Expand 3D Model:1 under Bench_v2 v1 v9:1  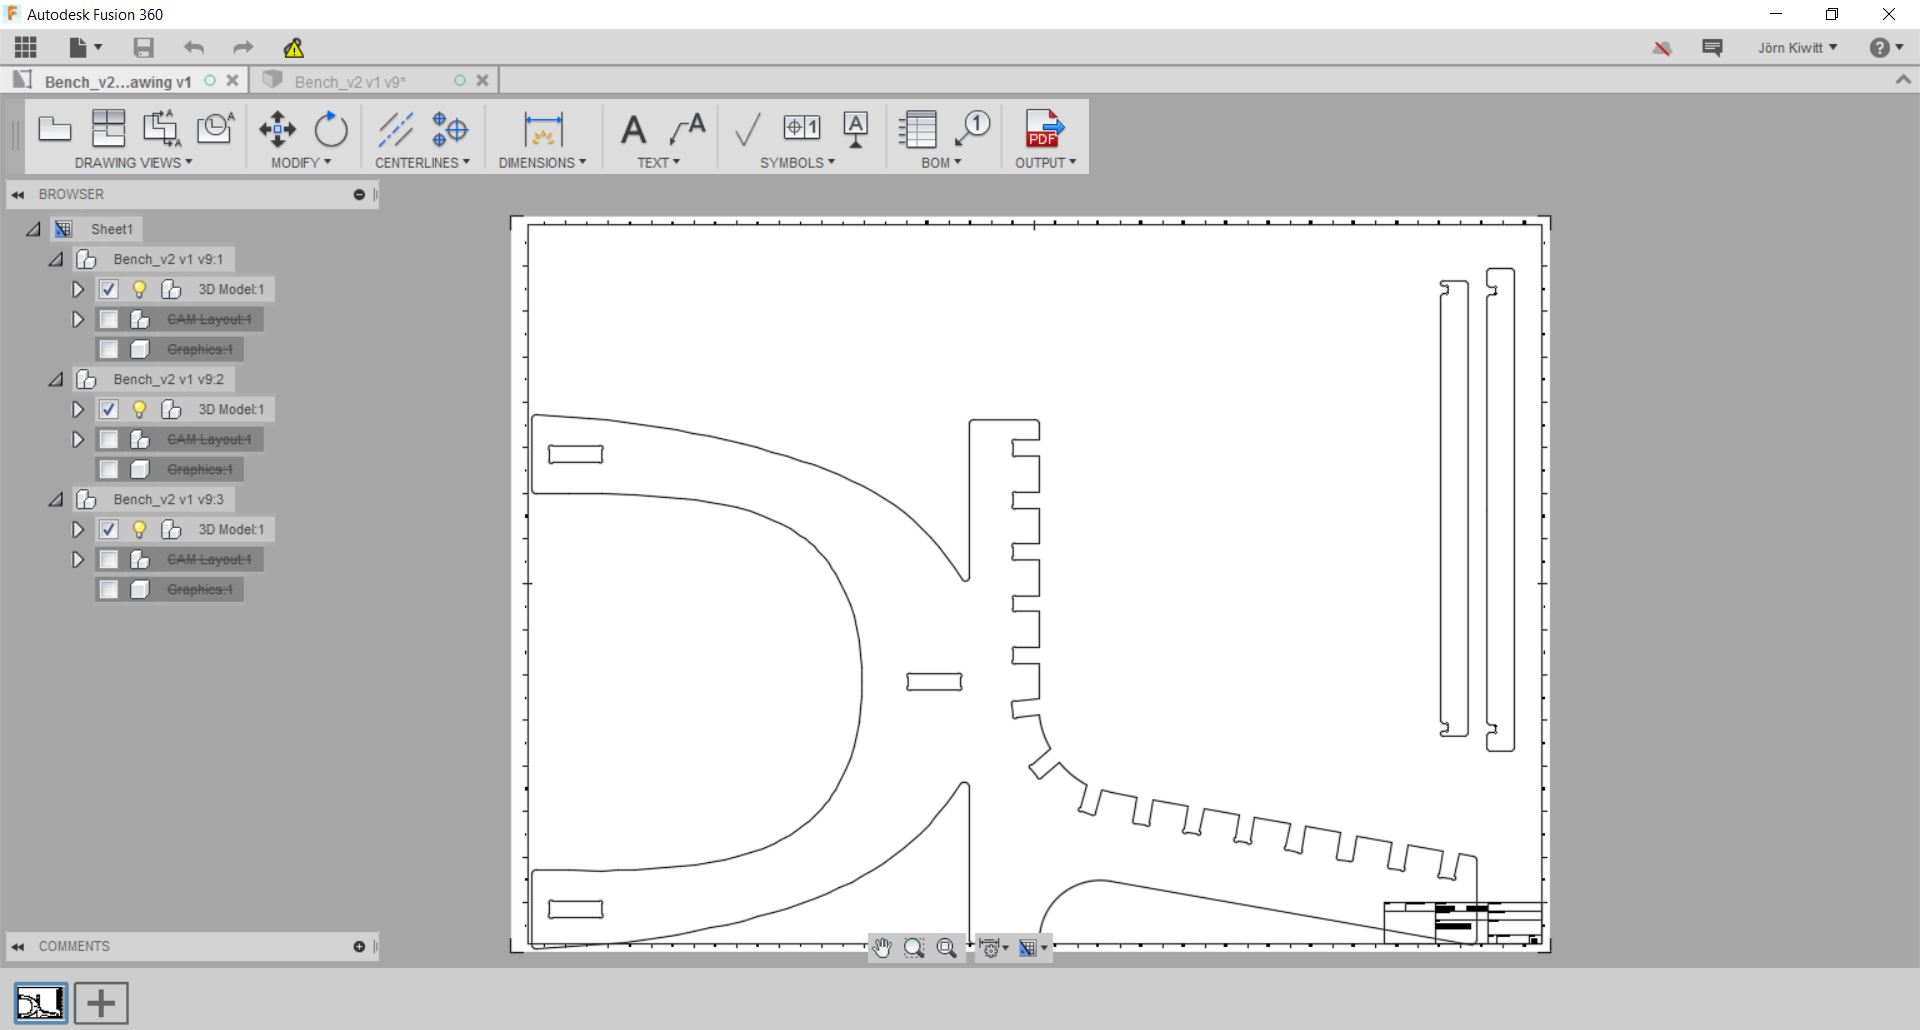coord(77,289)
